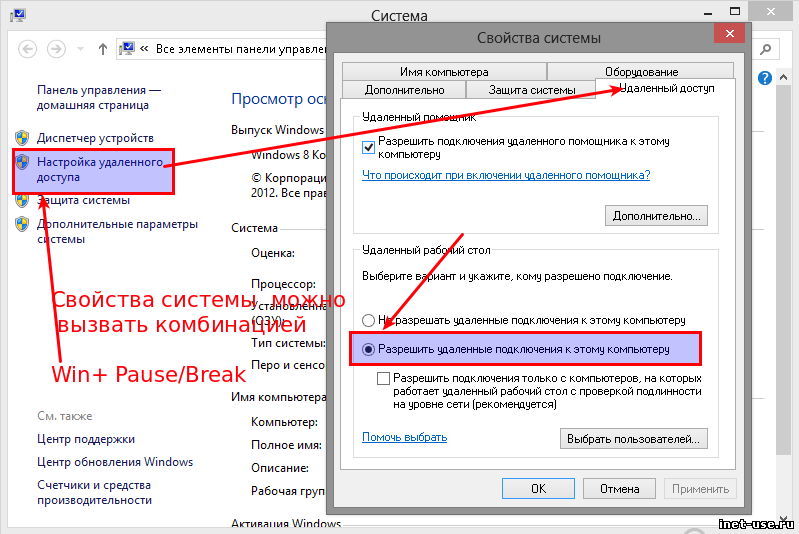
Task: Toggle the remote assistance connections checkbox
Action: [x=368, y=148]
